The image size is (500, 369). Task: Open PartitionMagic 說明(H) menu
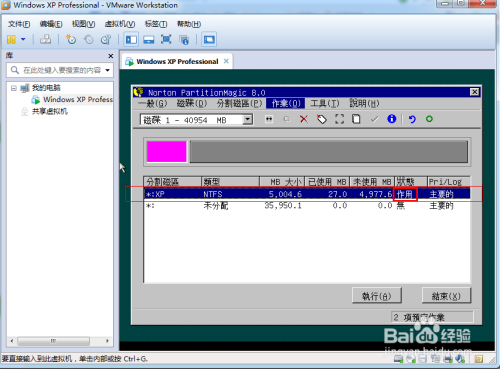tap(364, 103)
